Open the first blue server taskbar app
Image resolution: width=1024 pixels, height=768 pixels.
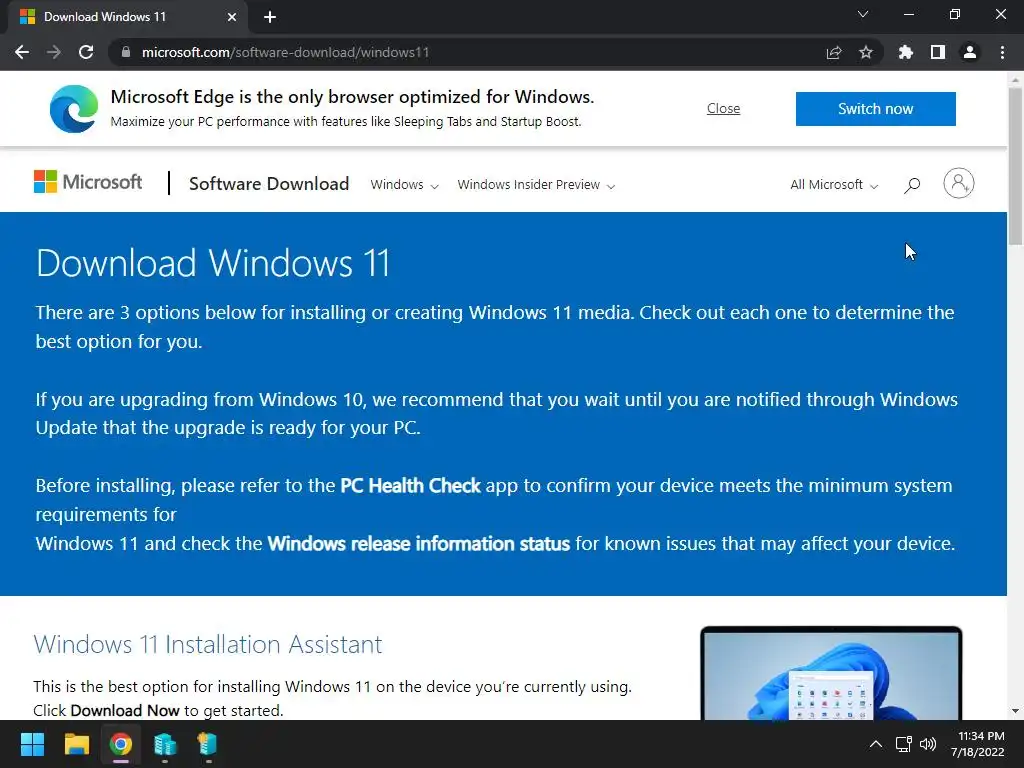tap(165, 744)
